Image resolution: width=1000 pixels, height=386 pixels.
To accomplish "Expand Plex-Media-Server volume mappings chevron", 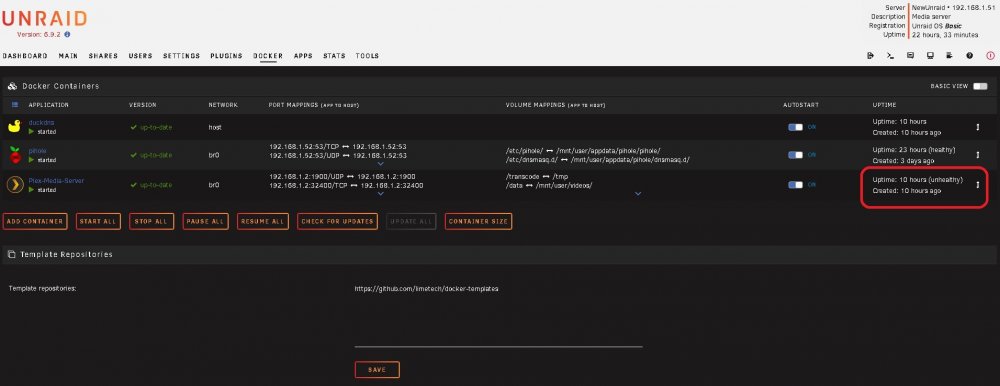I will (x=638, y=193).
